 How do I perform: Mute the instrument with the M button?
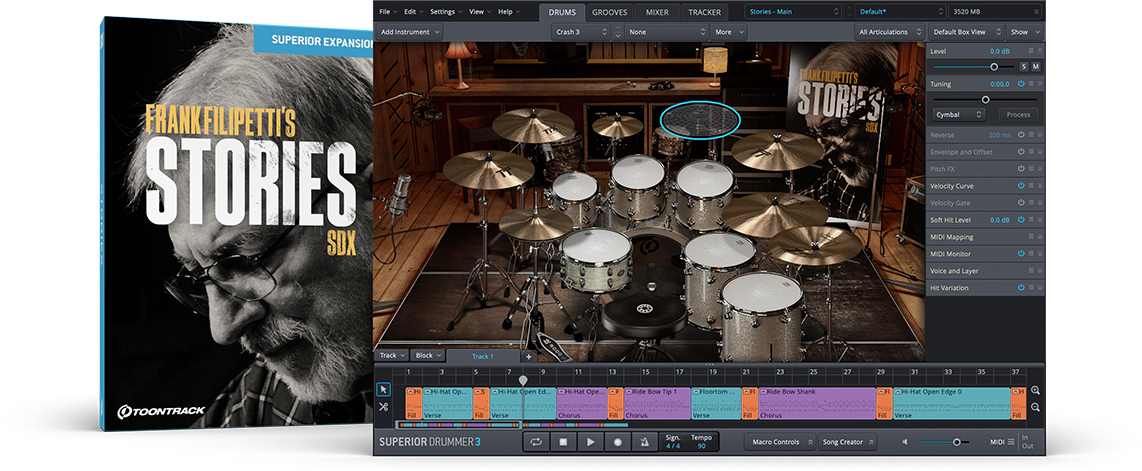click(x=1036, y=66)
